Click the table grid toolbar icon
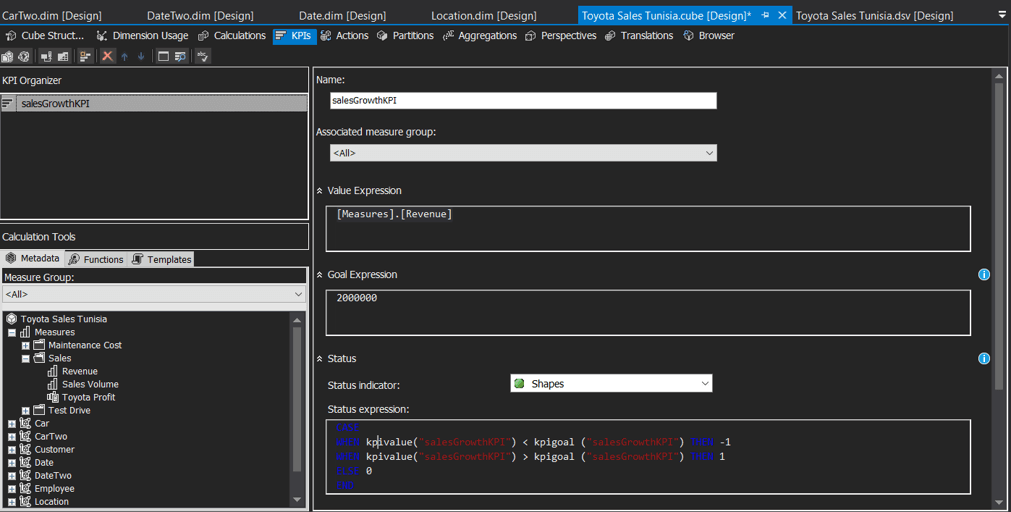The image size is (1011, 512). click(x=63, y=57)
